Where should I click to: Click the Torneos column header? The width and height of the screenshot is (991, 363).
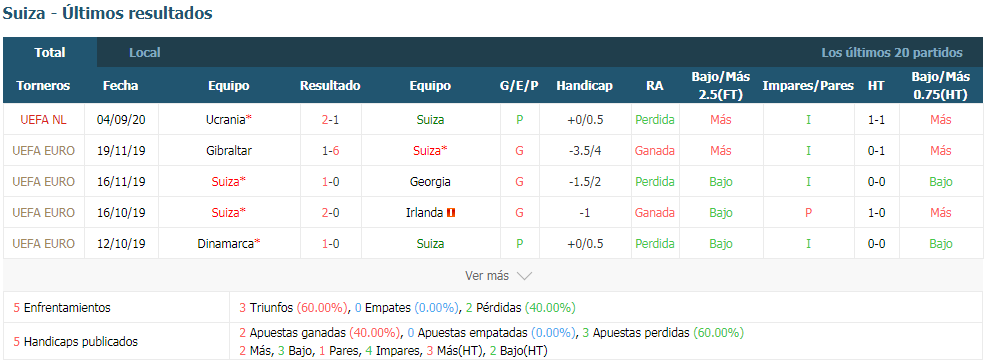(43, 86)
